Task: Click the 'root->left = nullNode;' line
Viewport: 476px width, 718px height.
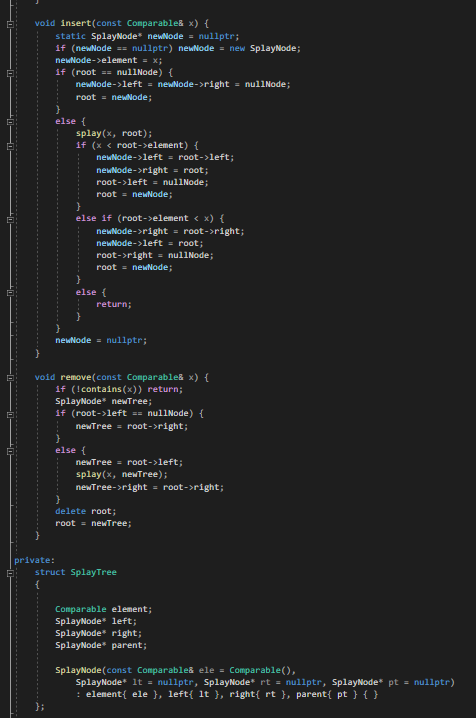Action: tap(152, 182)
